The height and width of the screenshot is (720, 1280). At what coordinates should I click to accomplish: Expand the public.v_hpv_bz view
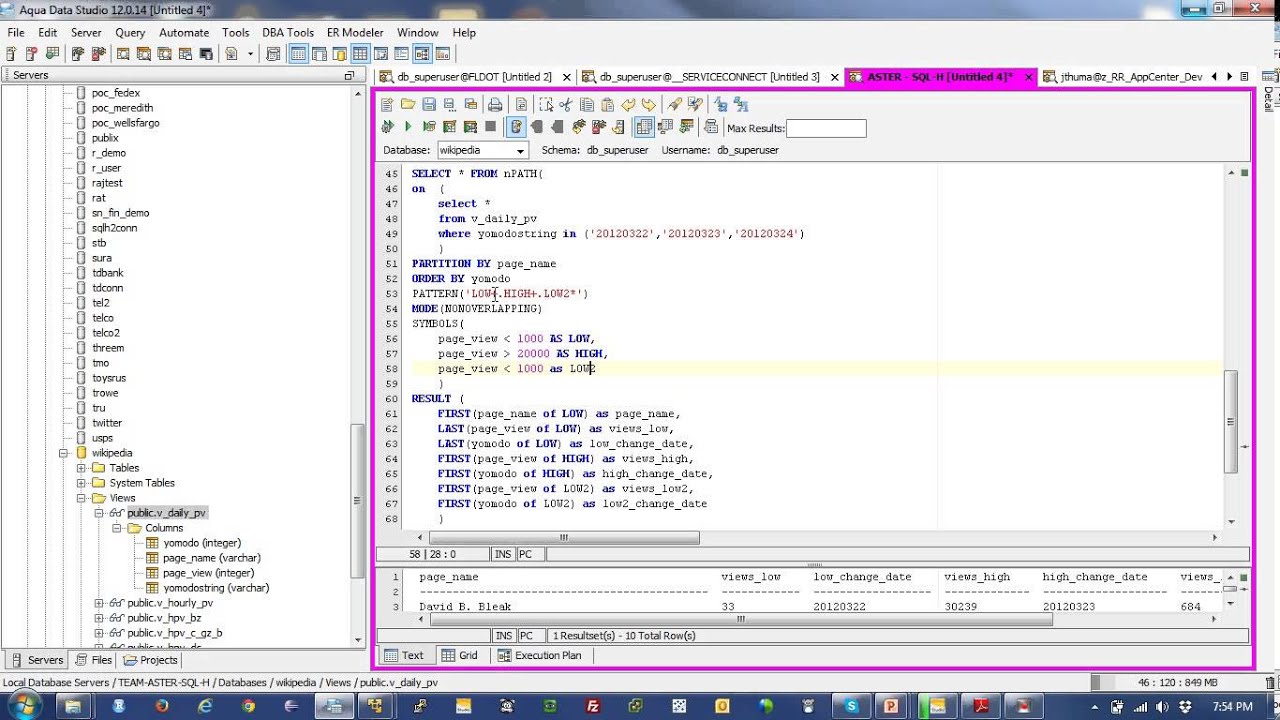[x=99, y=618]
